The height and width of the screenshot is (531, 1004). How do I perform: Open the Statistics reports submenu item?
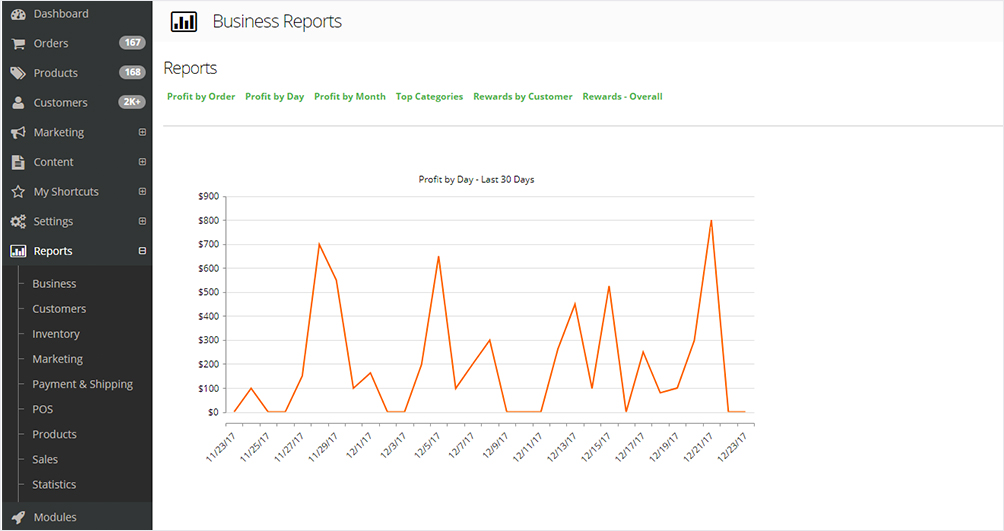click(x=54, y=484)
